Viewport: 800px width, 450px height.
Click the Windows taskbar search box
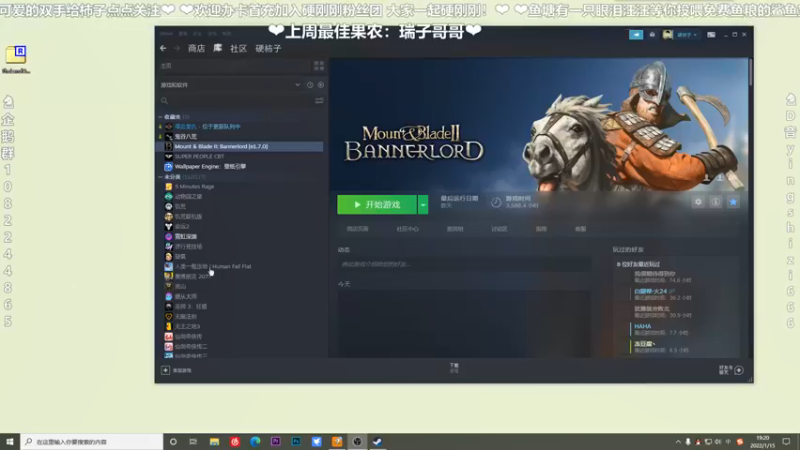pos(92,441)
